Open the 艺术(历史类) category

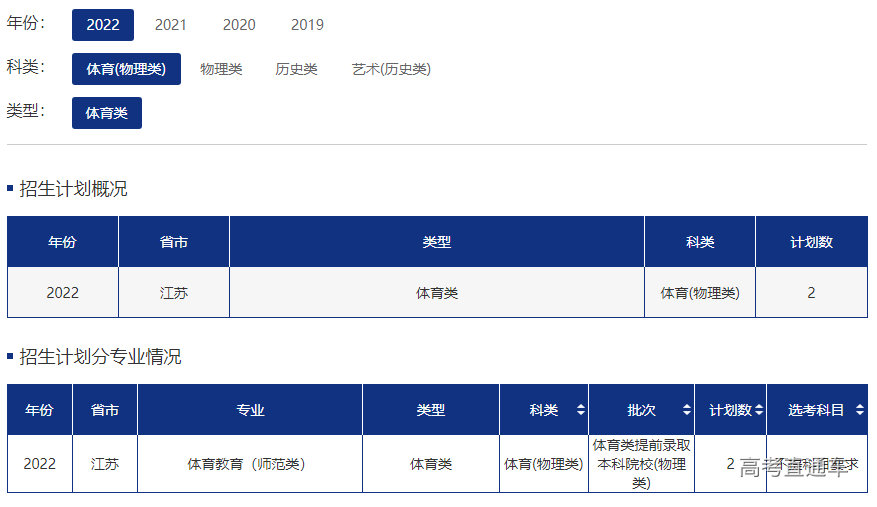click(391, 69)
